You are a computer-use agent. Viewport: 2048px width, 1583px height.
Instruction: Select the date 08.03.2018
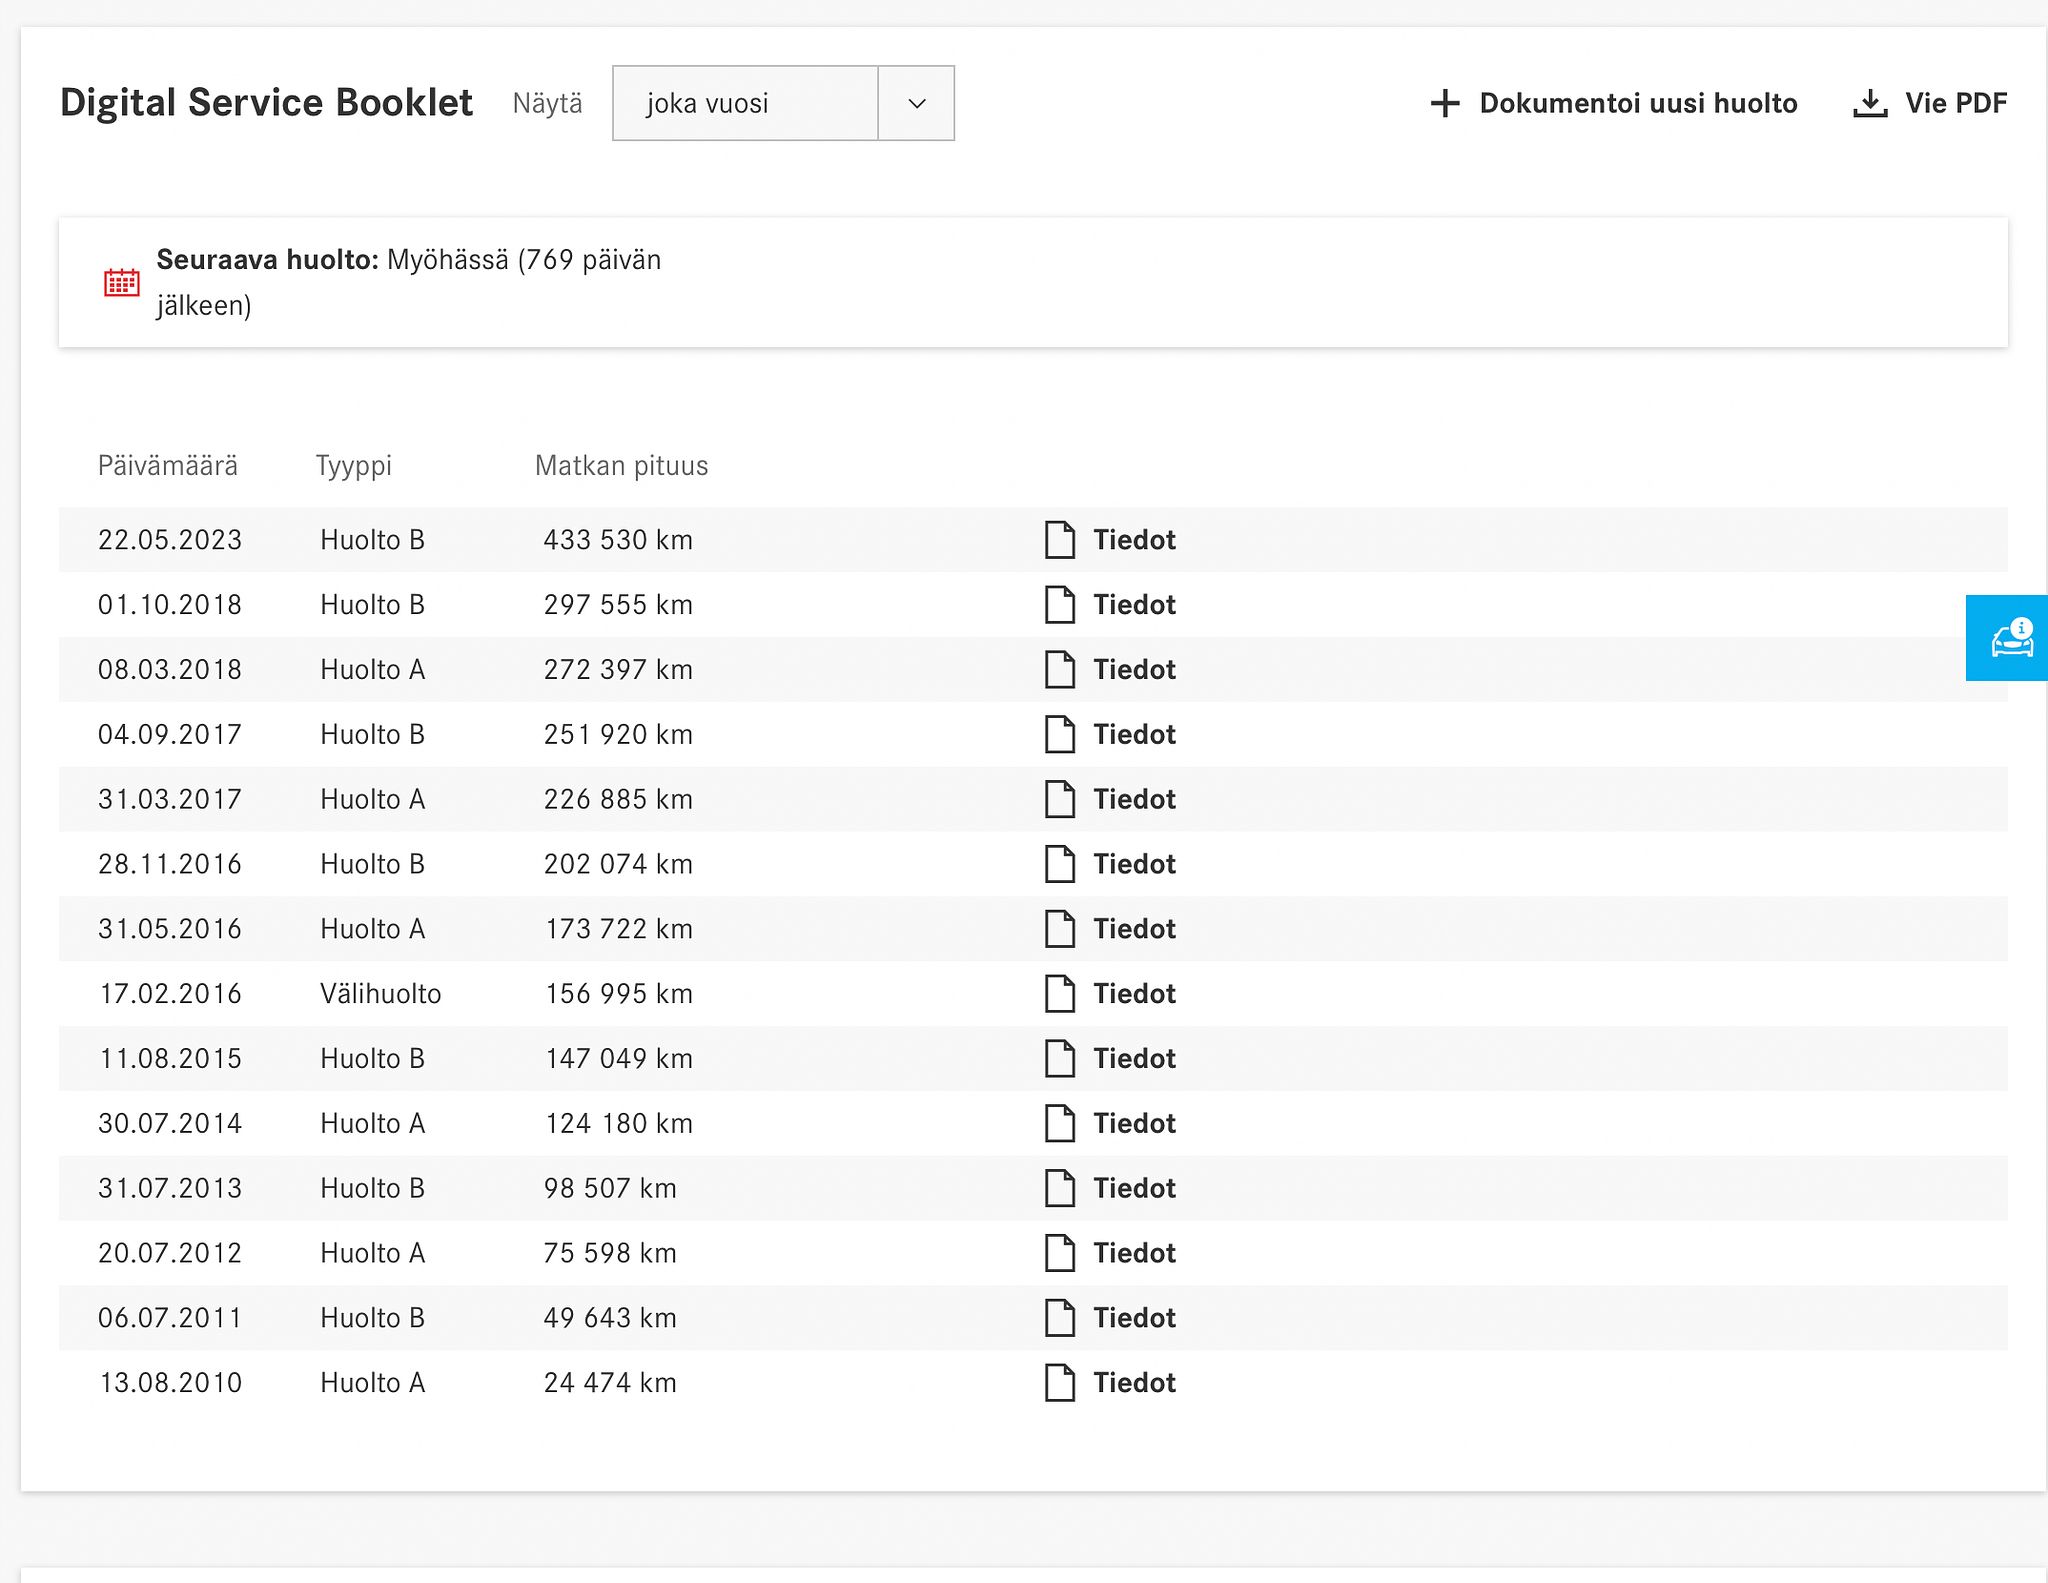pos(170,670)
